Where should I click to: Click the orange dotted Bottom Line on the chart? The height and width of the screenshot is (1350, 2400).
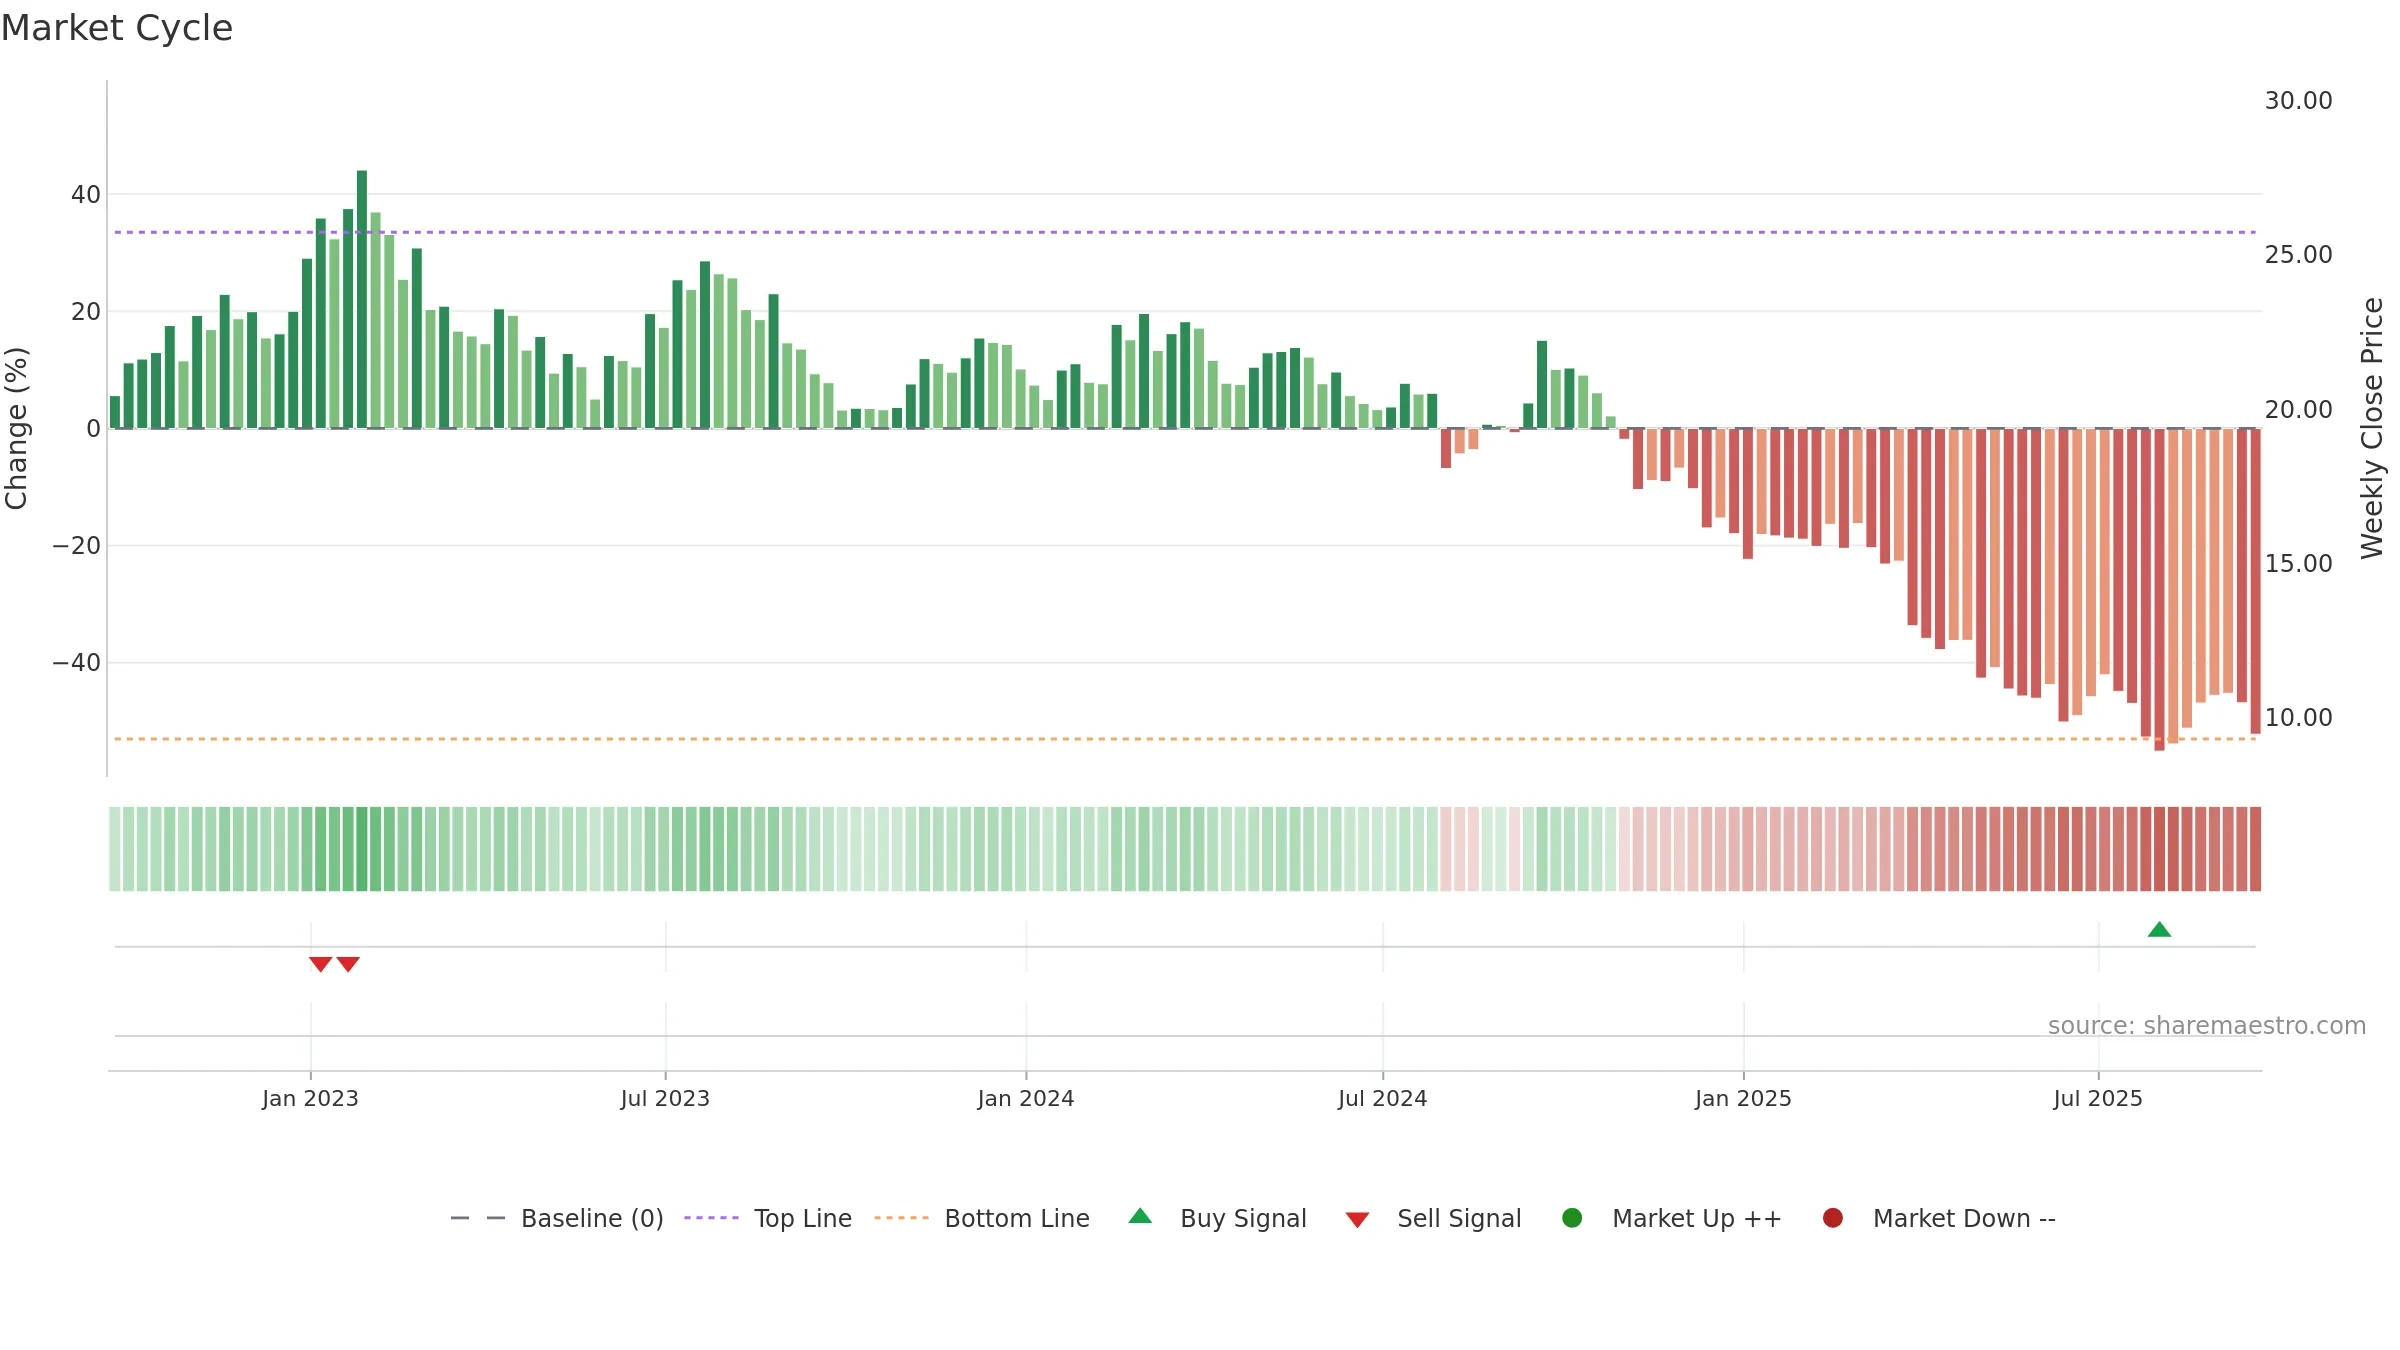pyautogui.click(x=1185, y=739)
